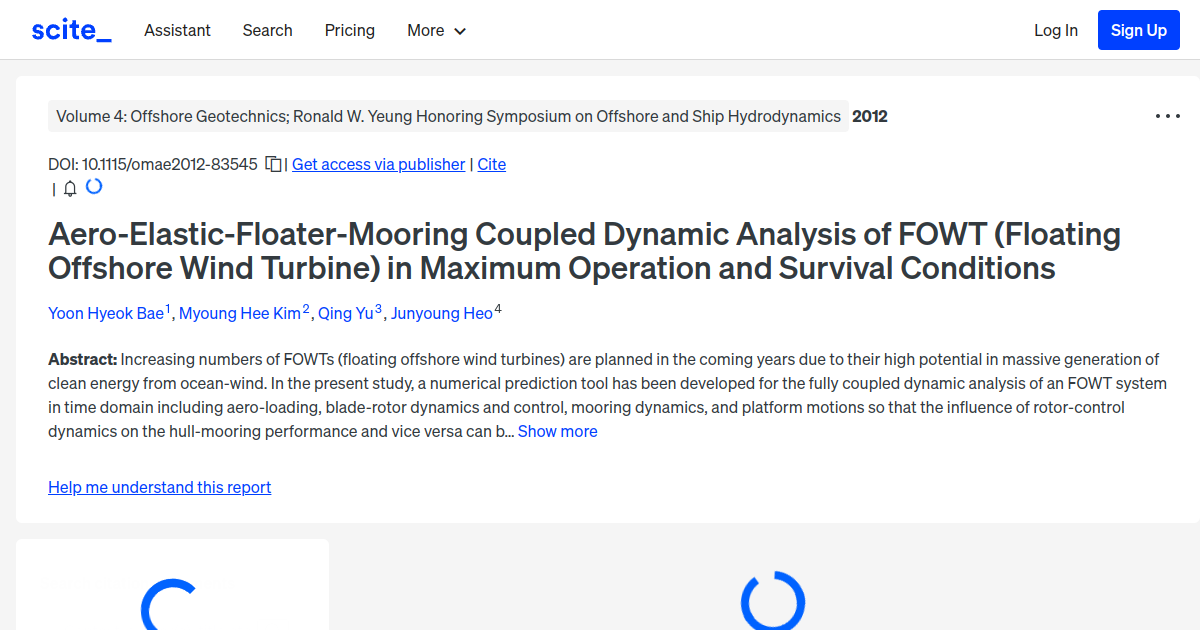Screen dimensions: 1200x630
Task: Open the three-dot options menu
Action: pos(1167,116)
